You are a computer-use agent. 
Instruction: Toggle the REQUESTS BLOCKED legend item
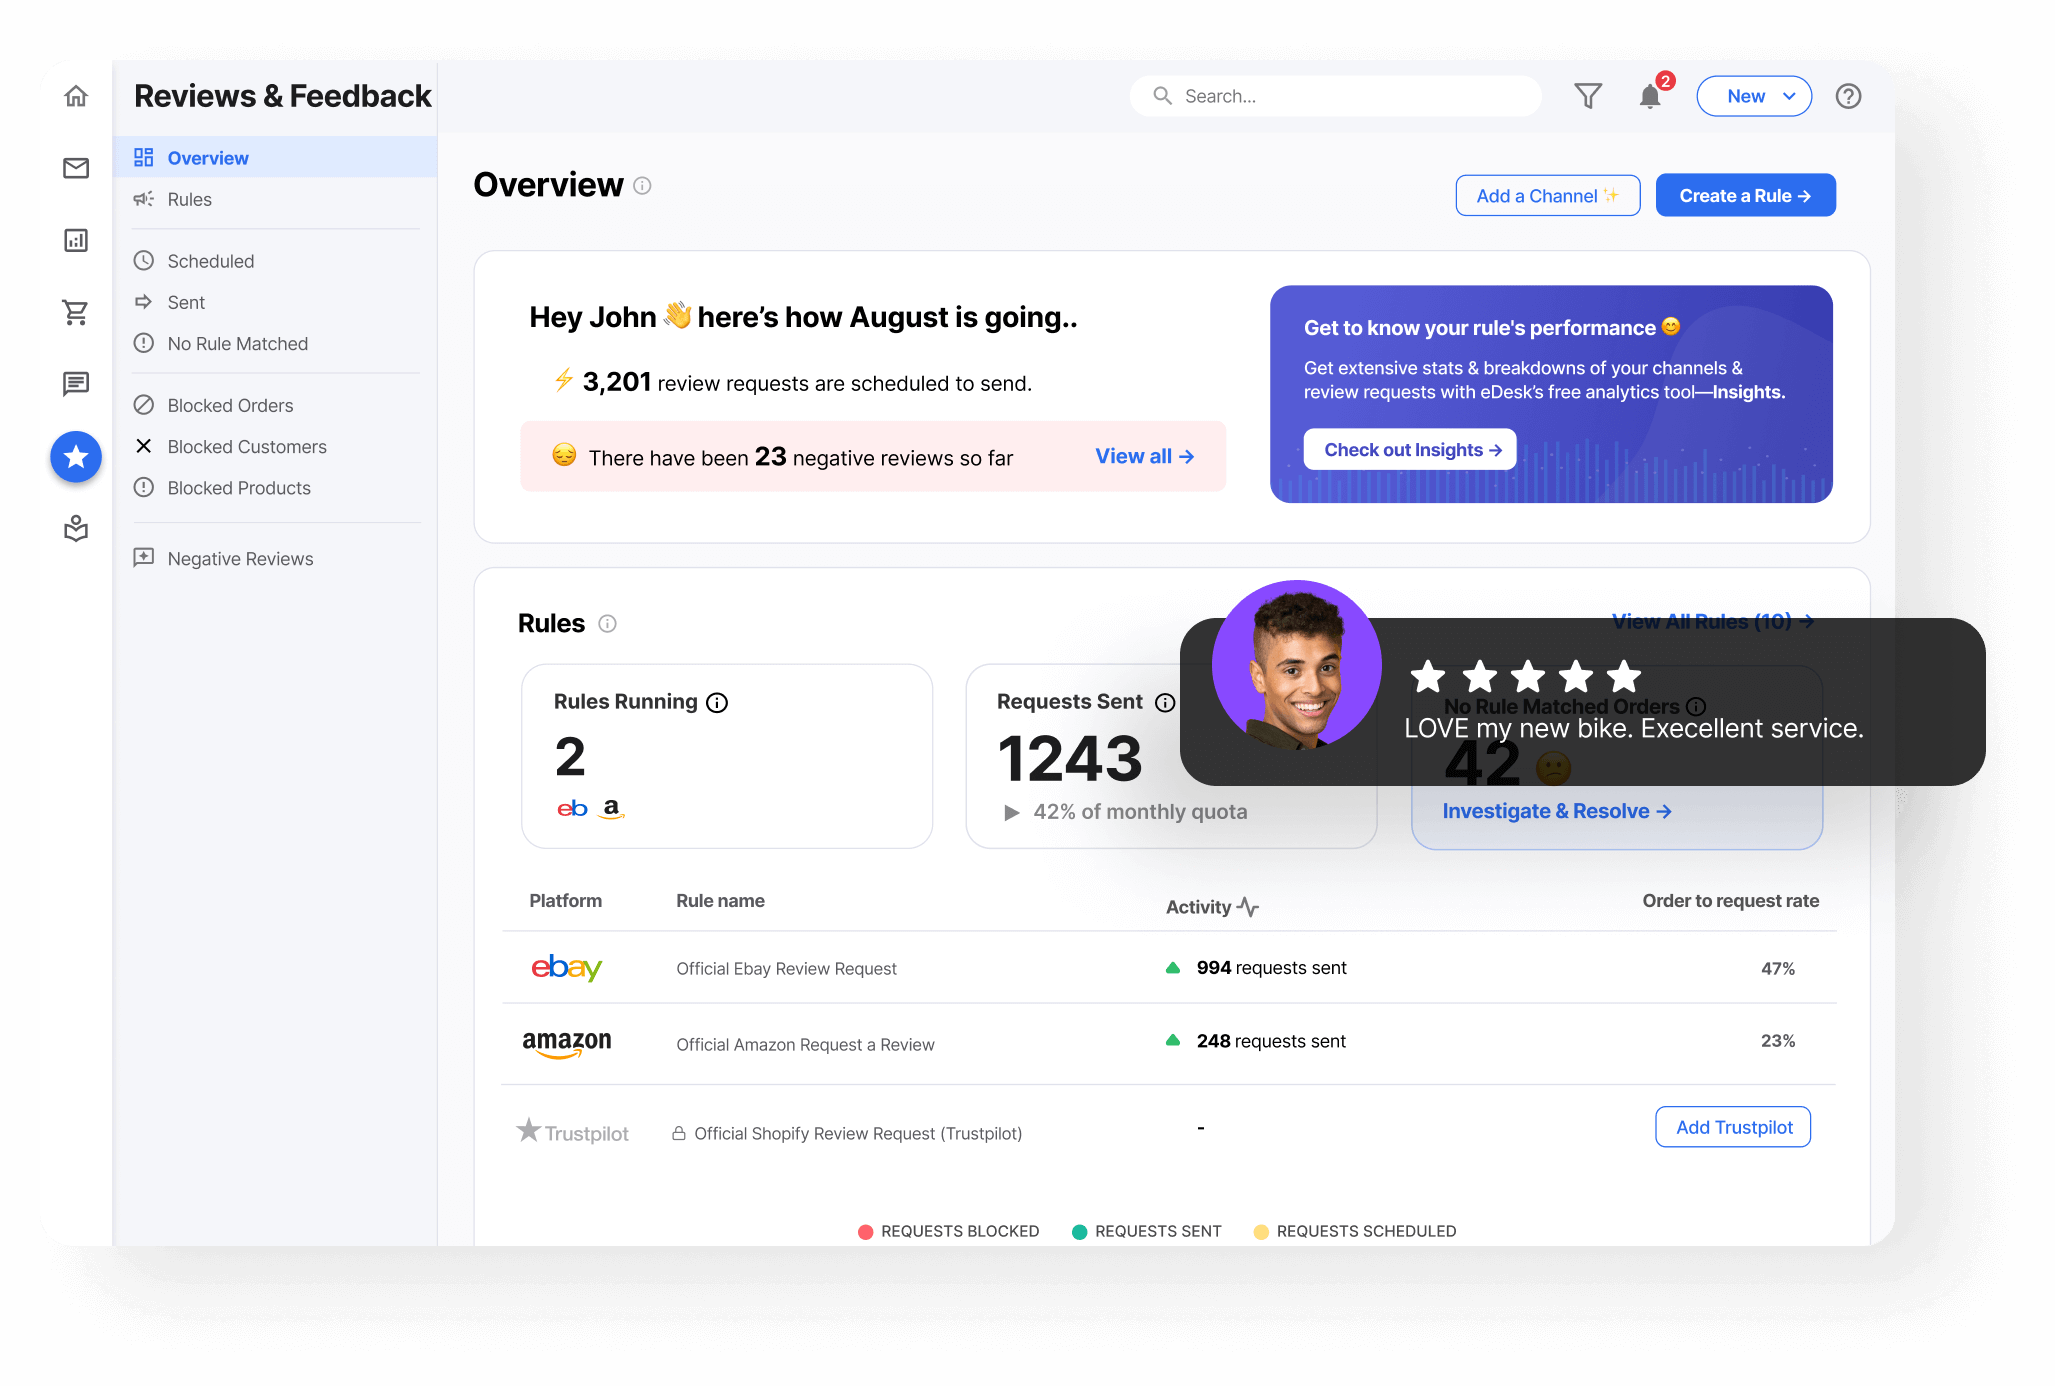[948, 1231]
